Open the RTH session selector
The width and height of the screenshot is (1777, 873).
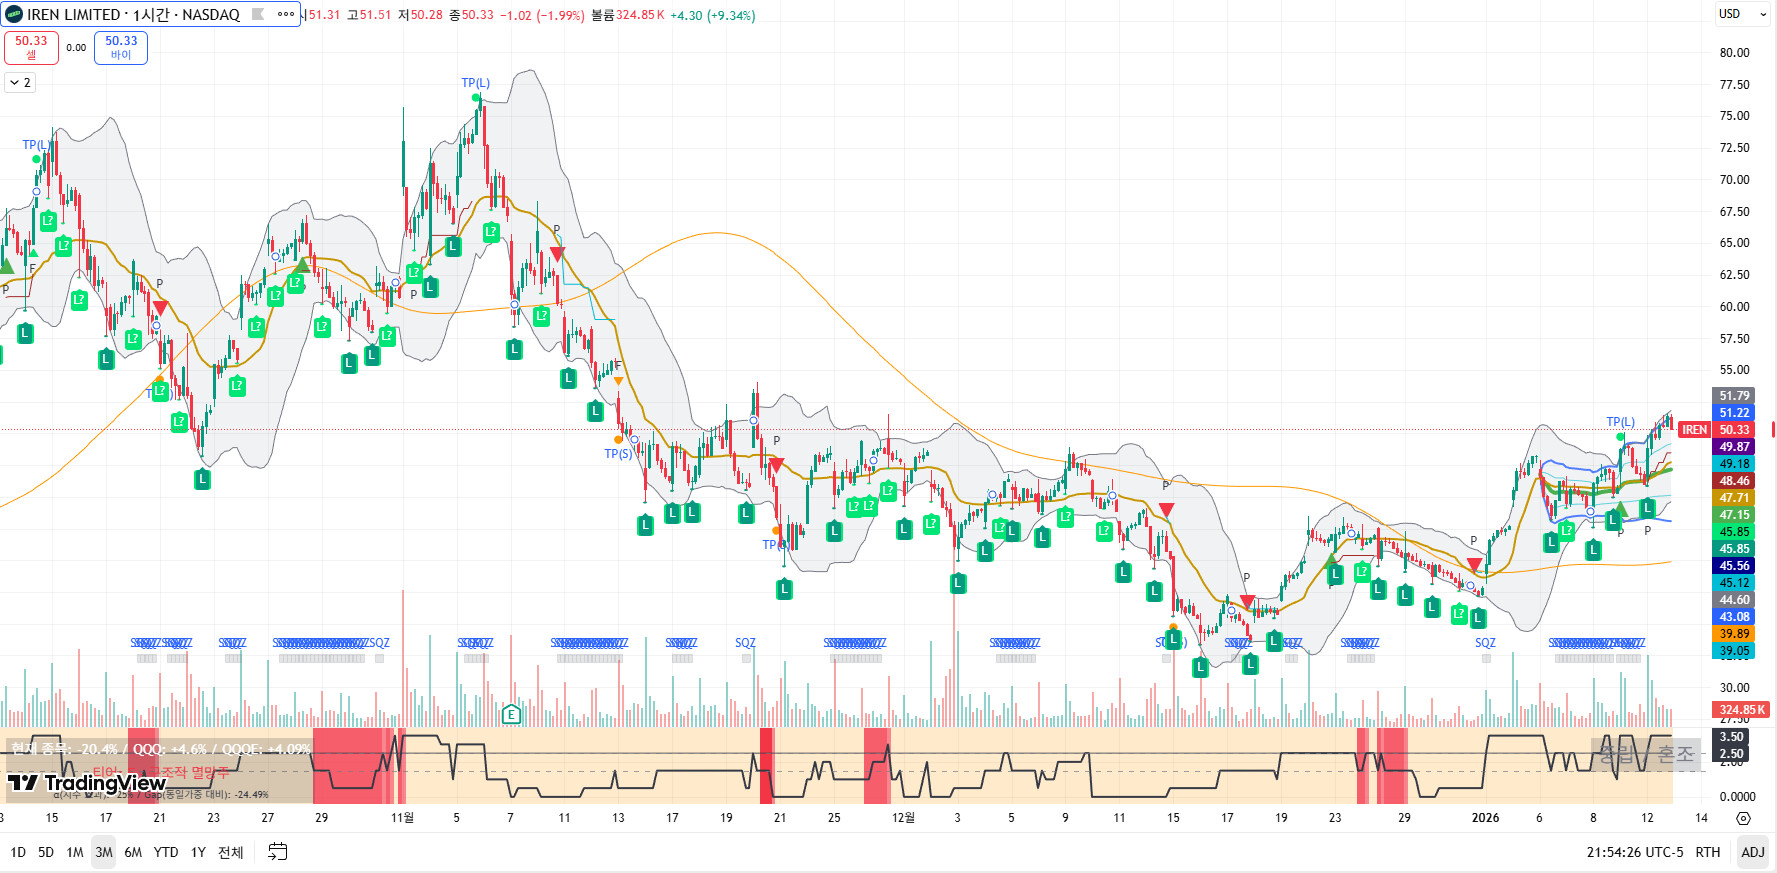(1708, 852)
